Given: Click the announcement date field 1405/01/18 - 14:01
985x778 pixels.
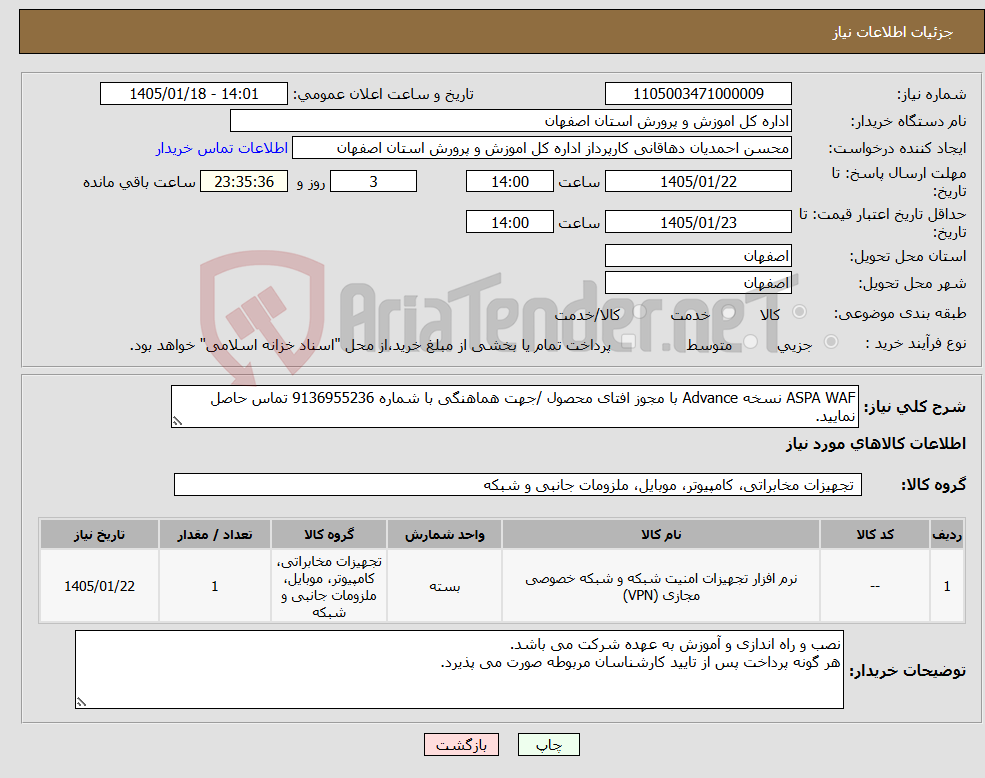Looking at the screenshot, I should (x=193, y=94).
